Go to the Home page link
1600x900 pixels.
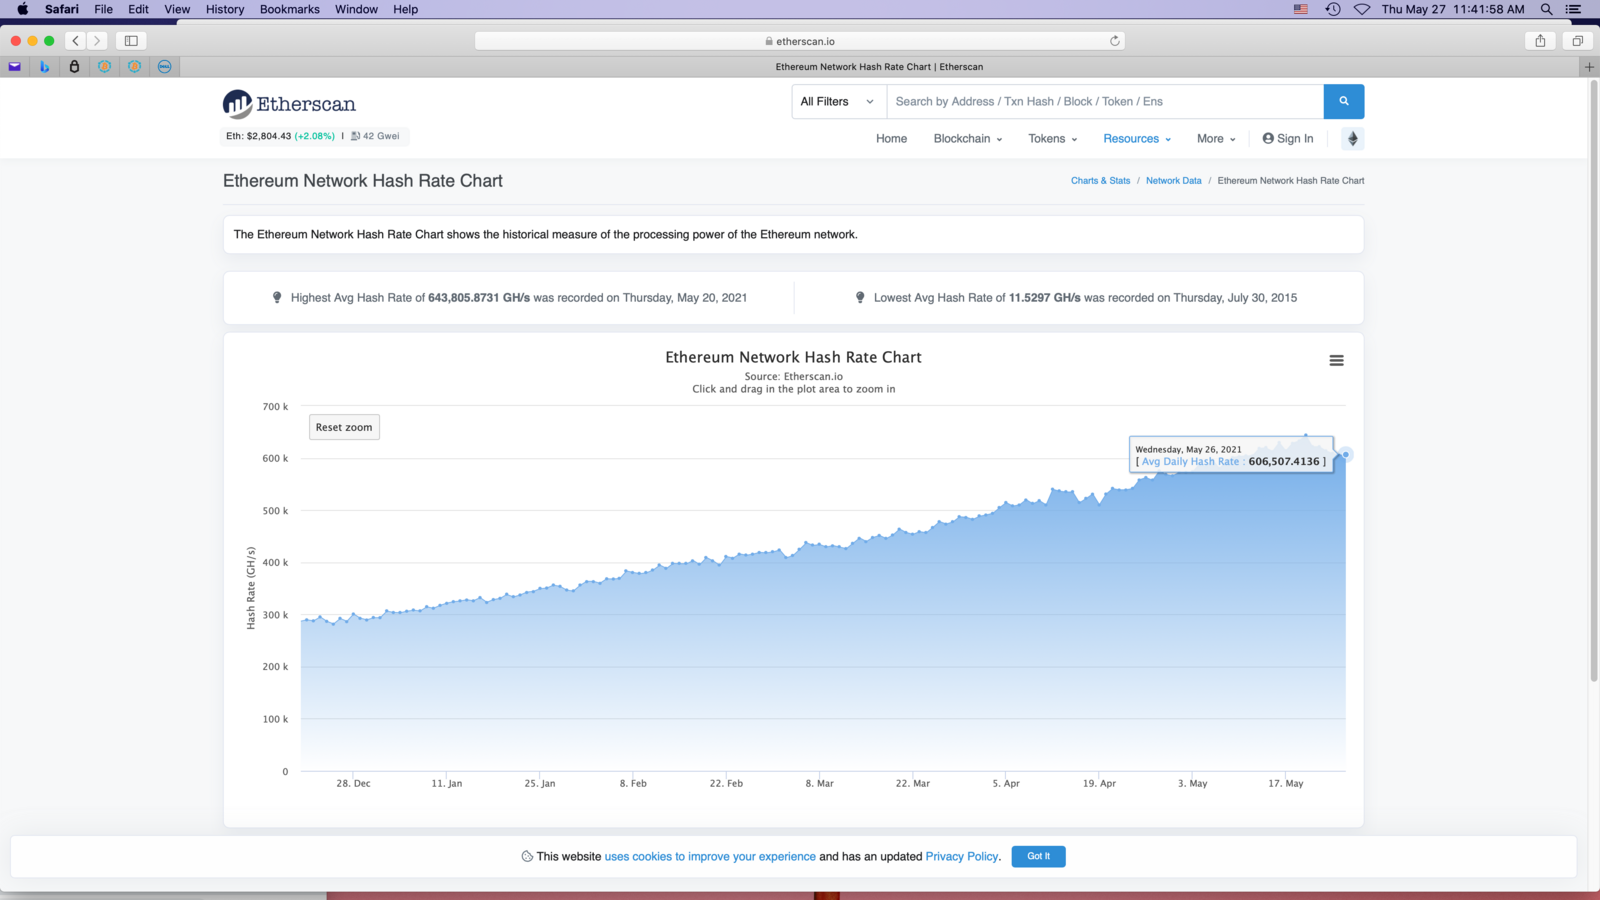(891, 139)
